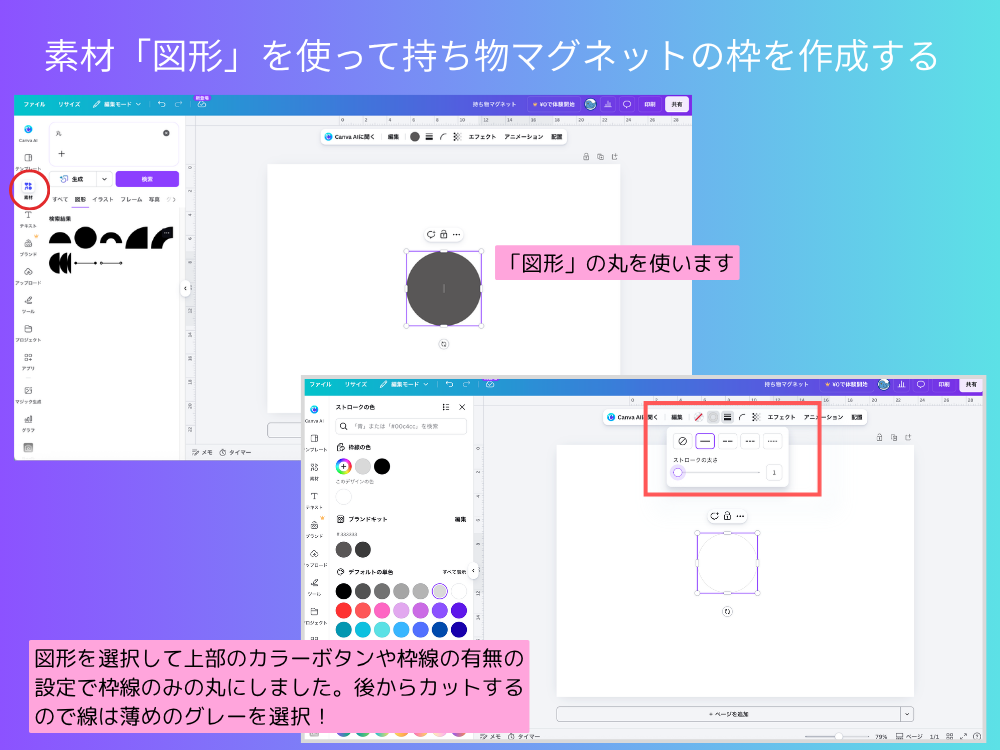1000x750 pixels.
Task: Open the アップロード panel in the upper Canva window
Action: [x=28, y=276]
